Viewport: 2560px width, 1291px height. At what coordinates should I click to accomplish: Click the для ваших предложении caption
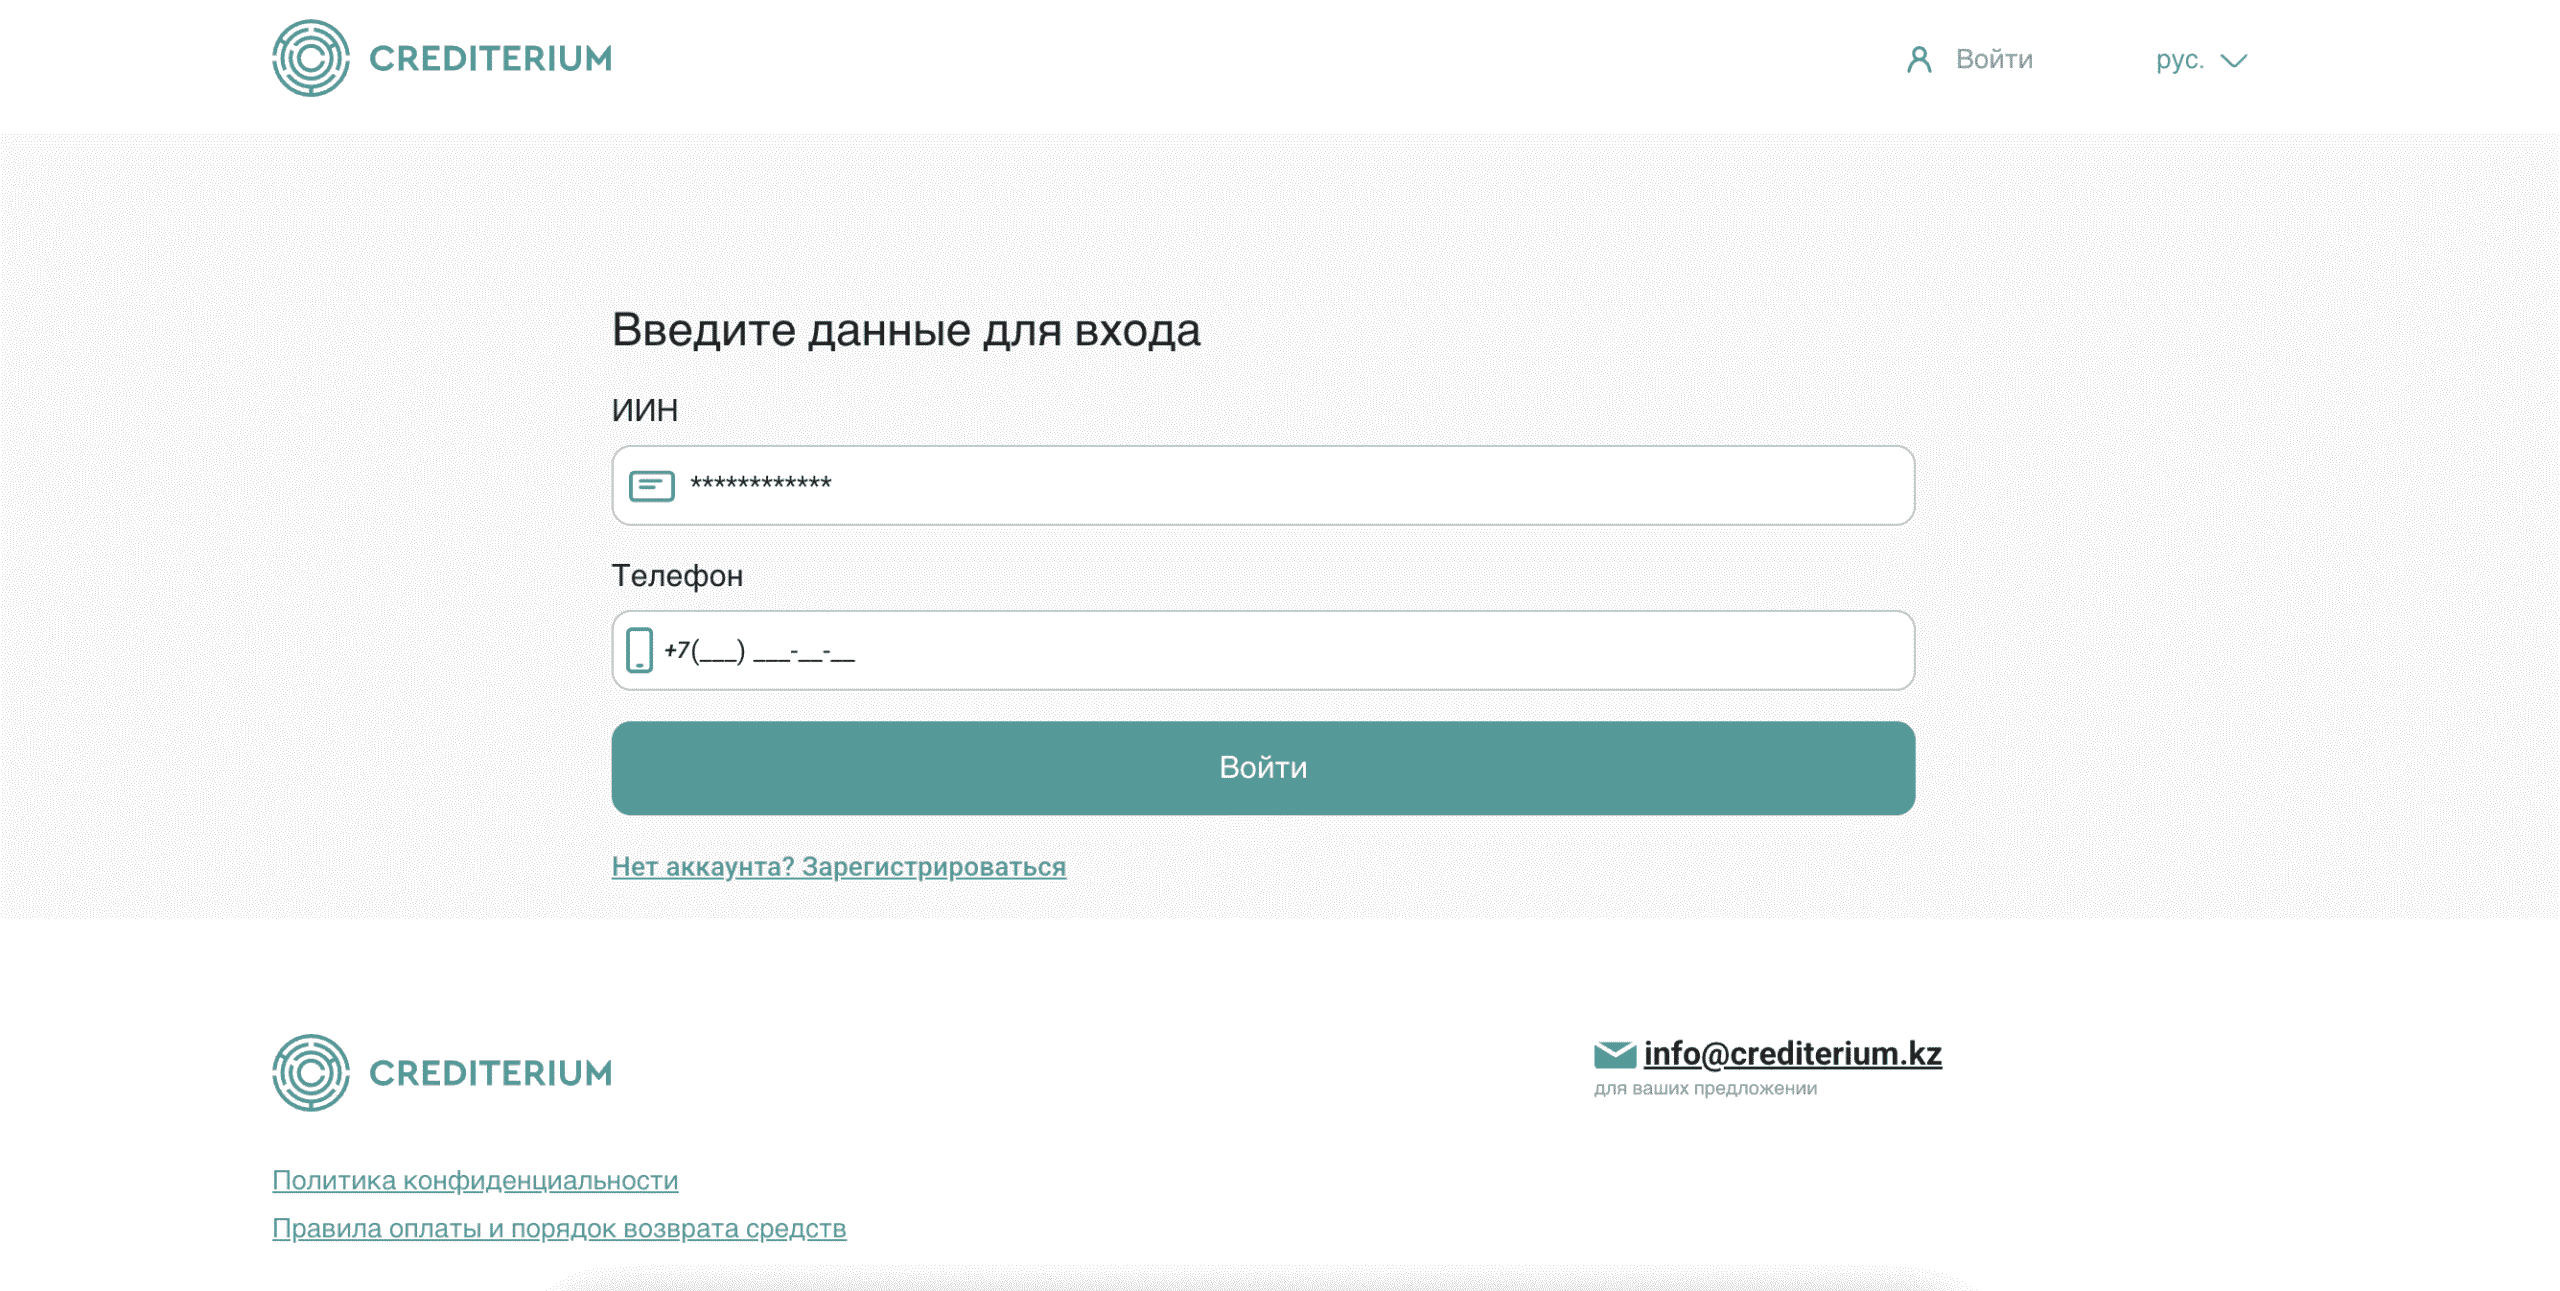click(x=1705, y=1089)
